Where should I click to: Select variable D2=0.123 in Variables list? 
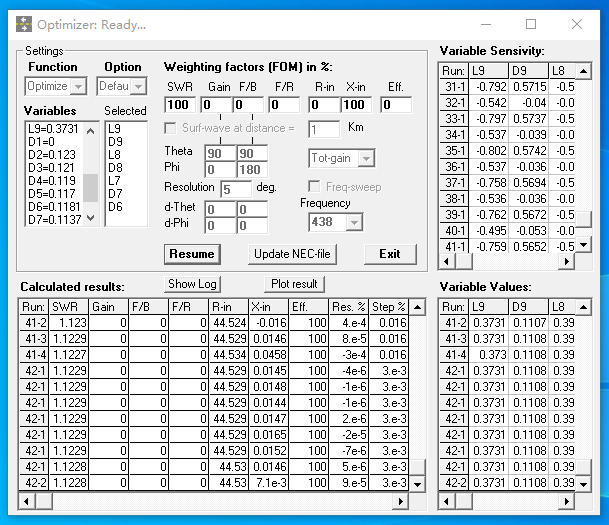pyautogui.click(x=54, y=155)
